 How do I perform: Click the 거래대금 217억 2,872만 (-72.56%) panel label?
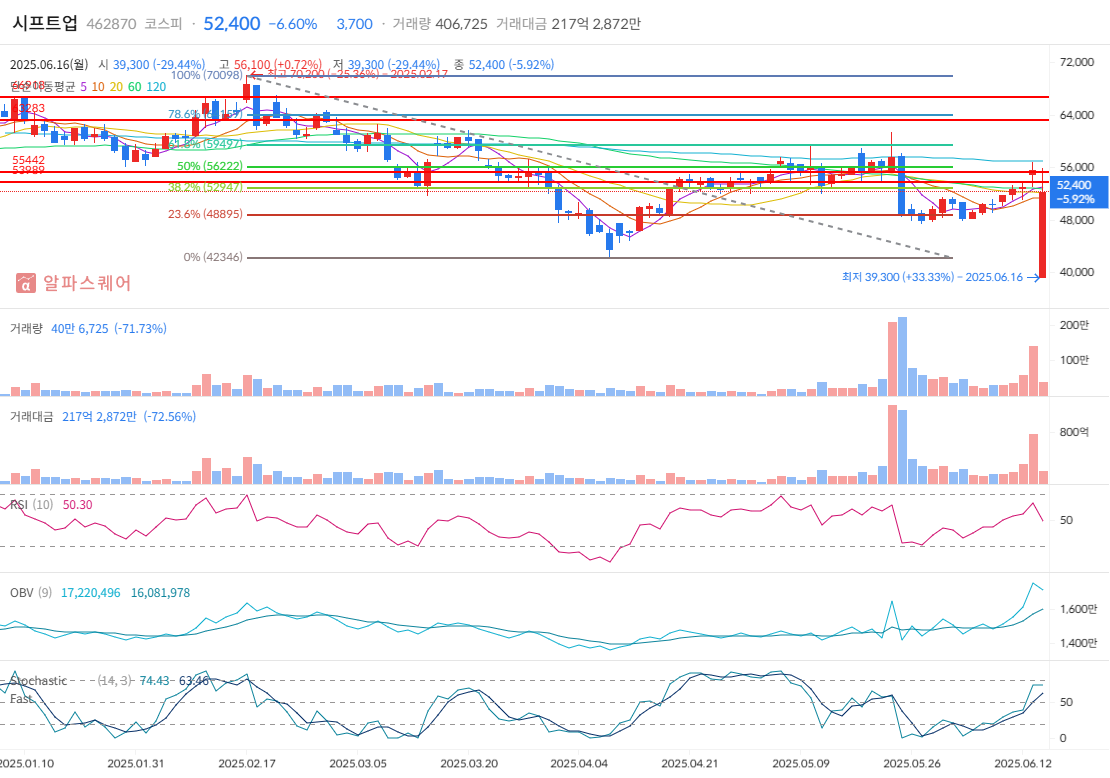click(103, 417)
